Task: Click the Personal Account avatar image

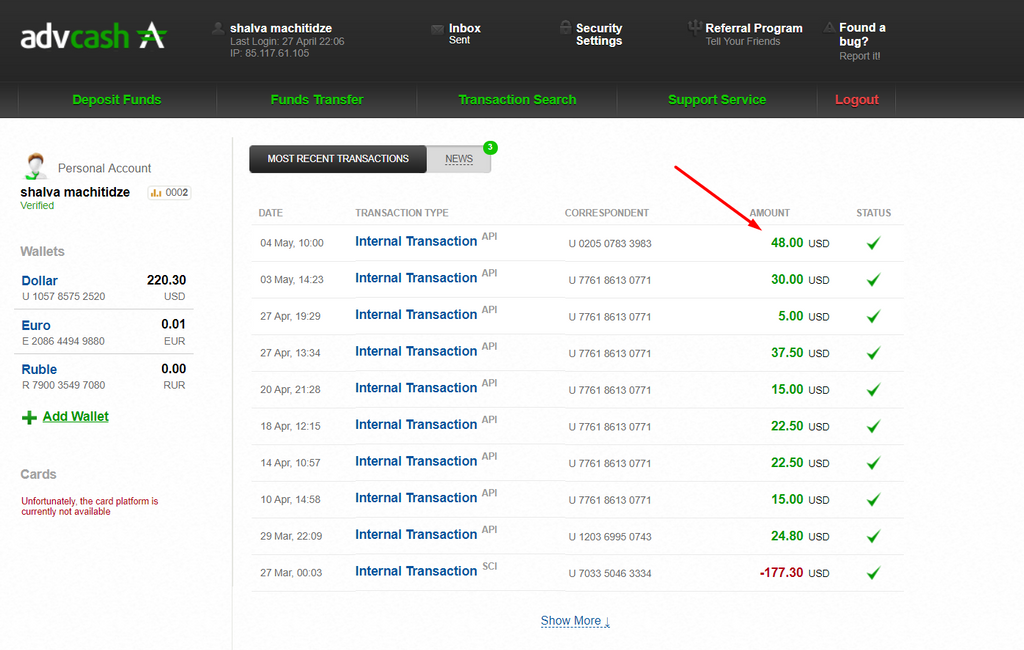Action: (35, 166)
